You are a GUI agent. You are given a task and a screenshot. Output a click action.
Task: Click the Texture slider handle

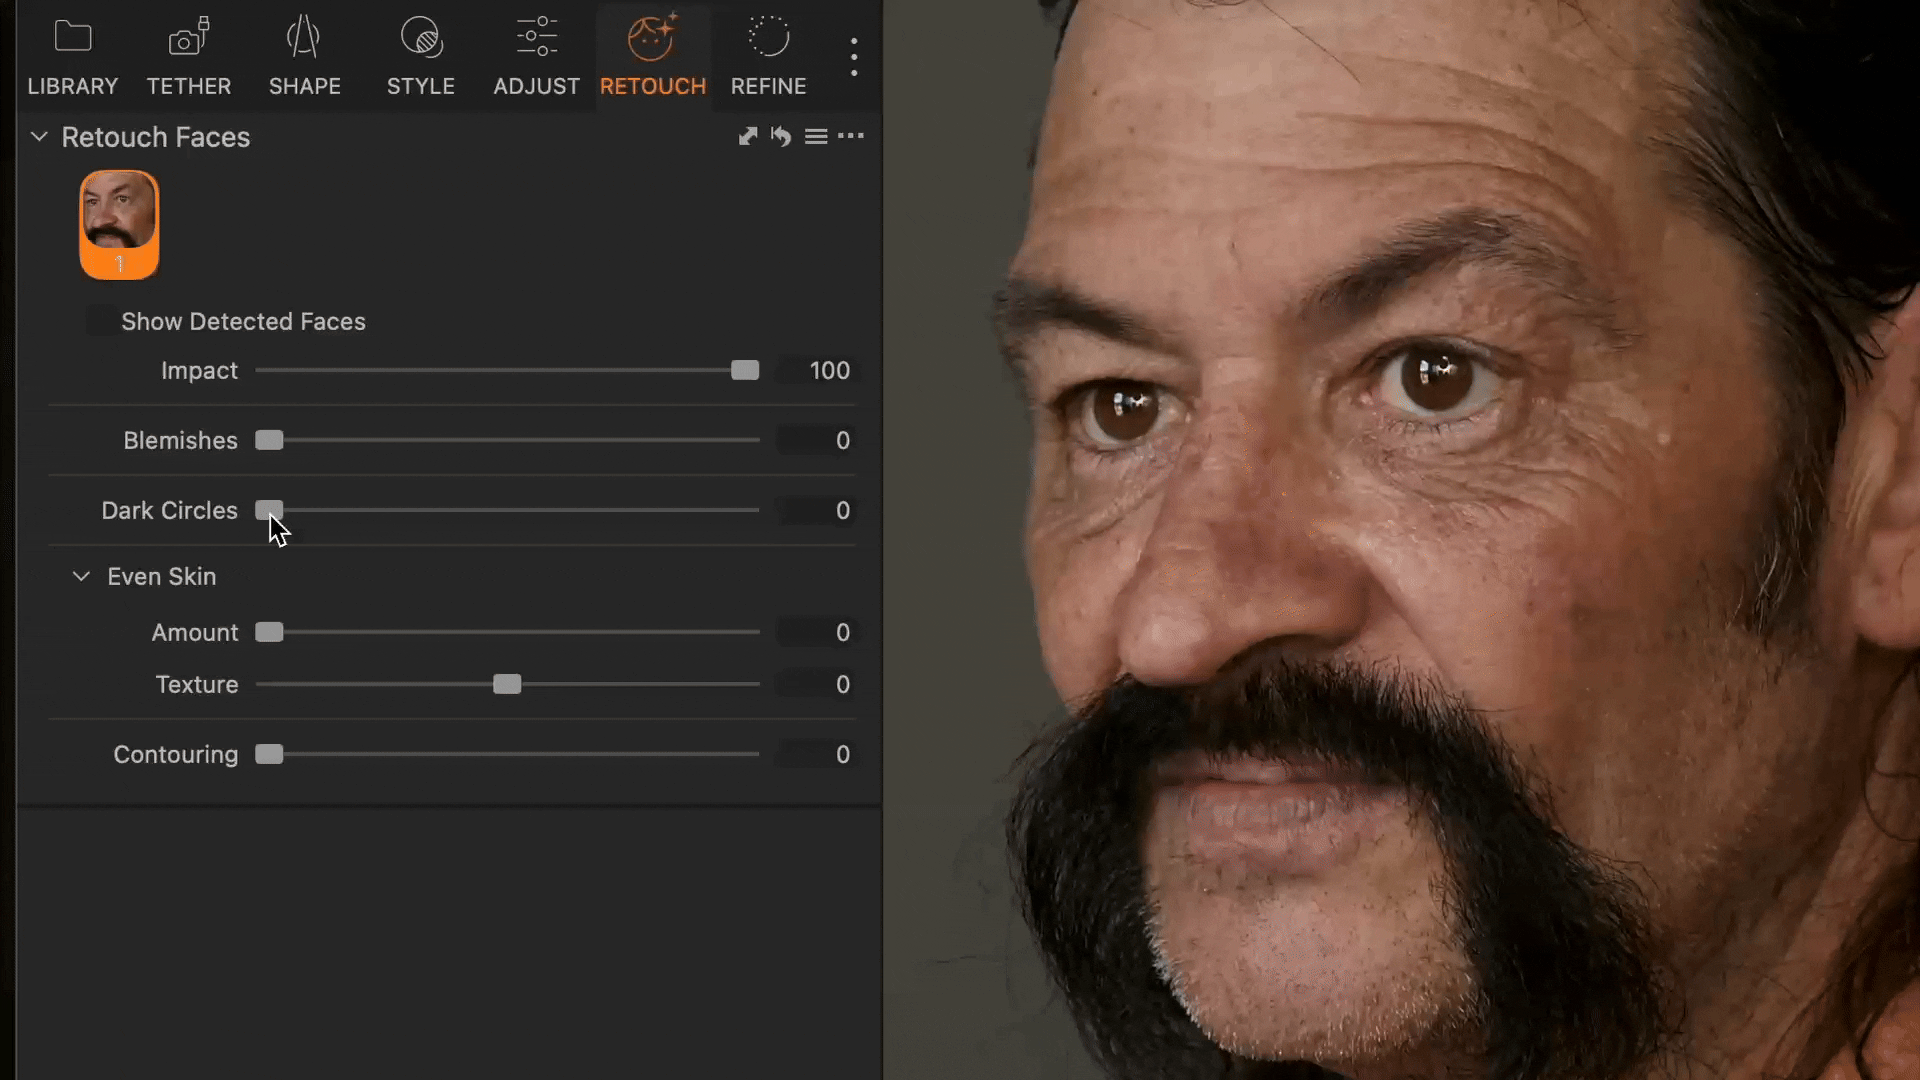tap(507, 684)
